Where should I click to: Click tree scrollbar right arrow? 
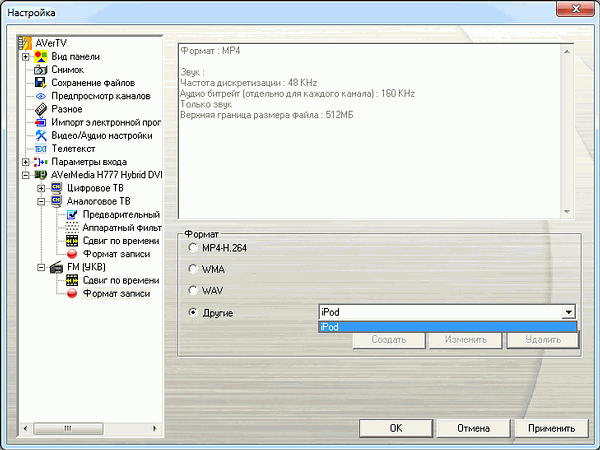pos(155,428)
